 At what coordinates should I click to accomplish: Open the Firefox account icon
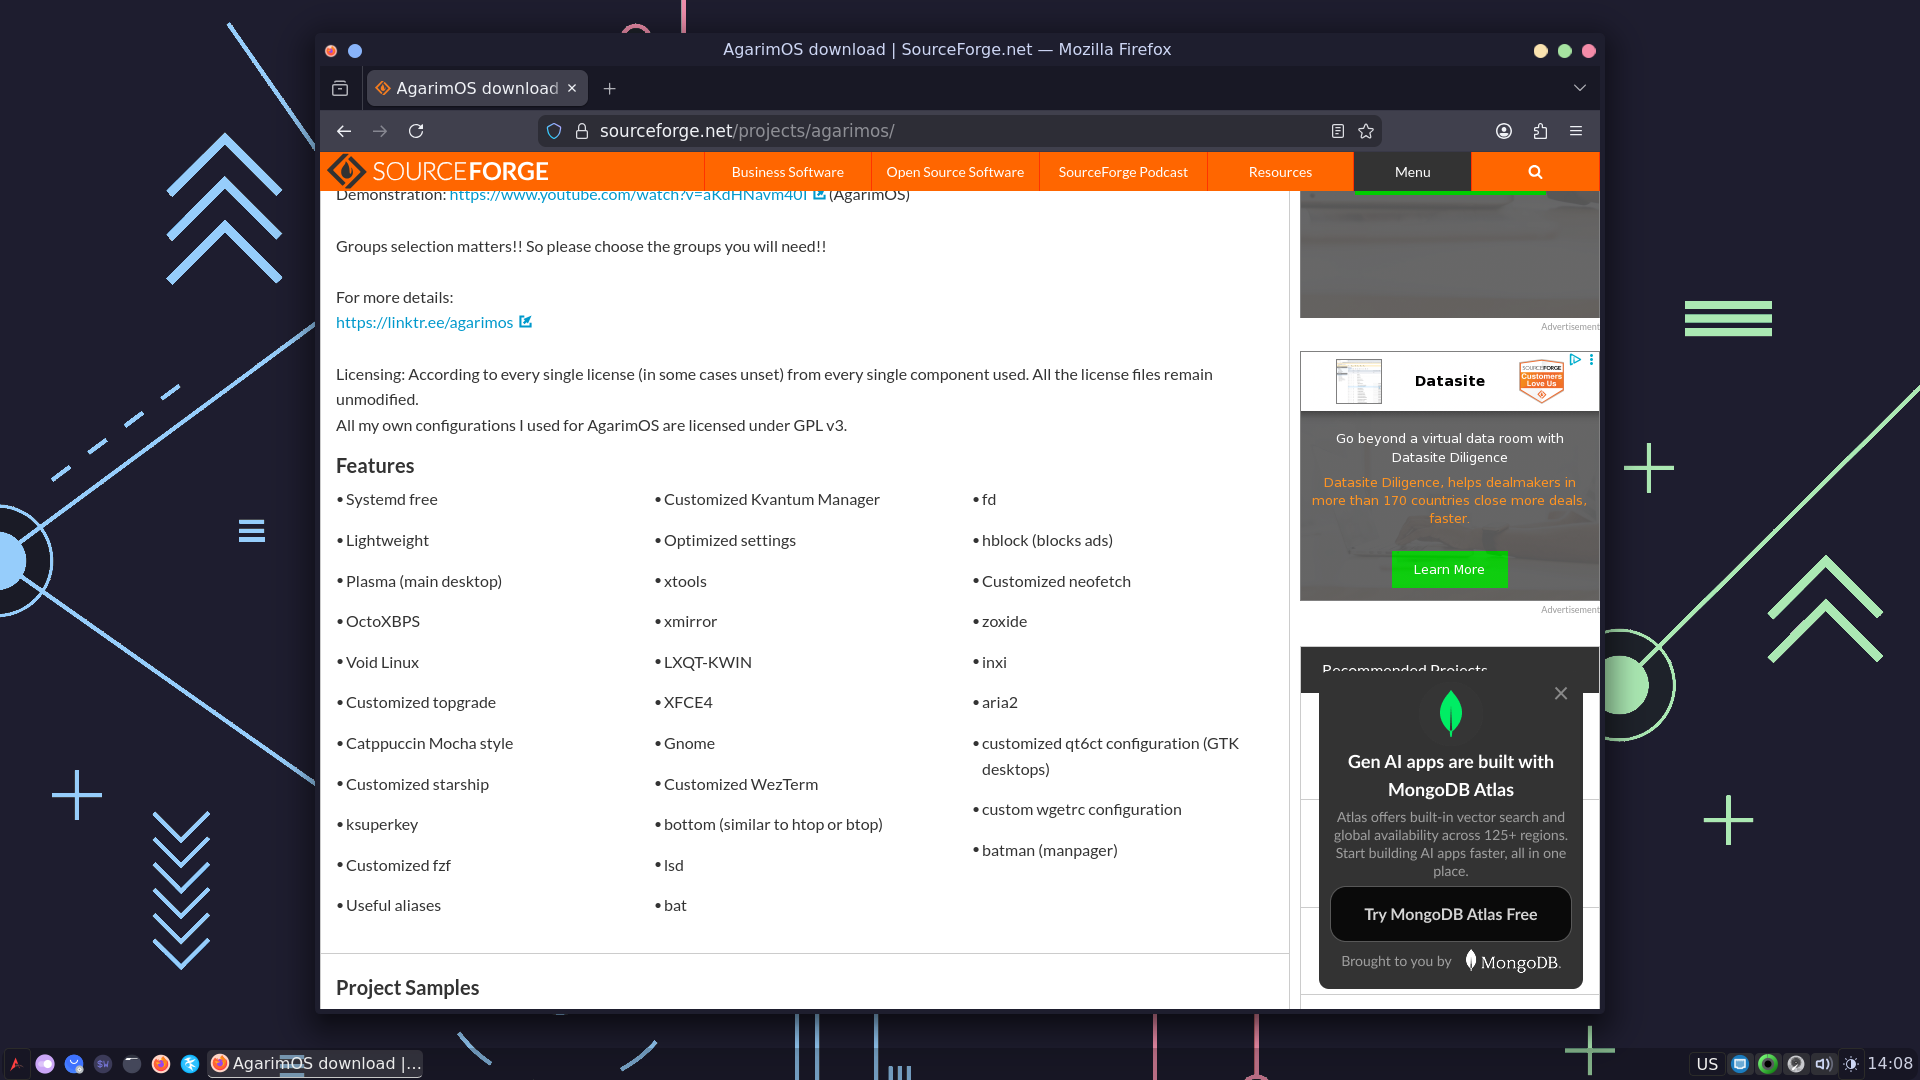(1504, 131)
